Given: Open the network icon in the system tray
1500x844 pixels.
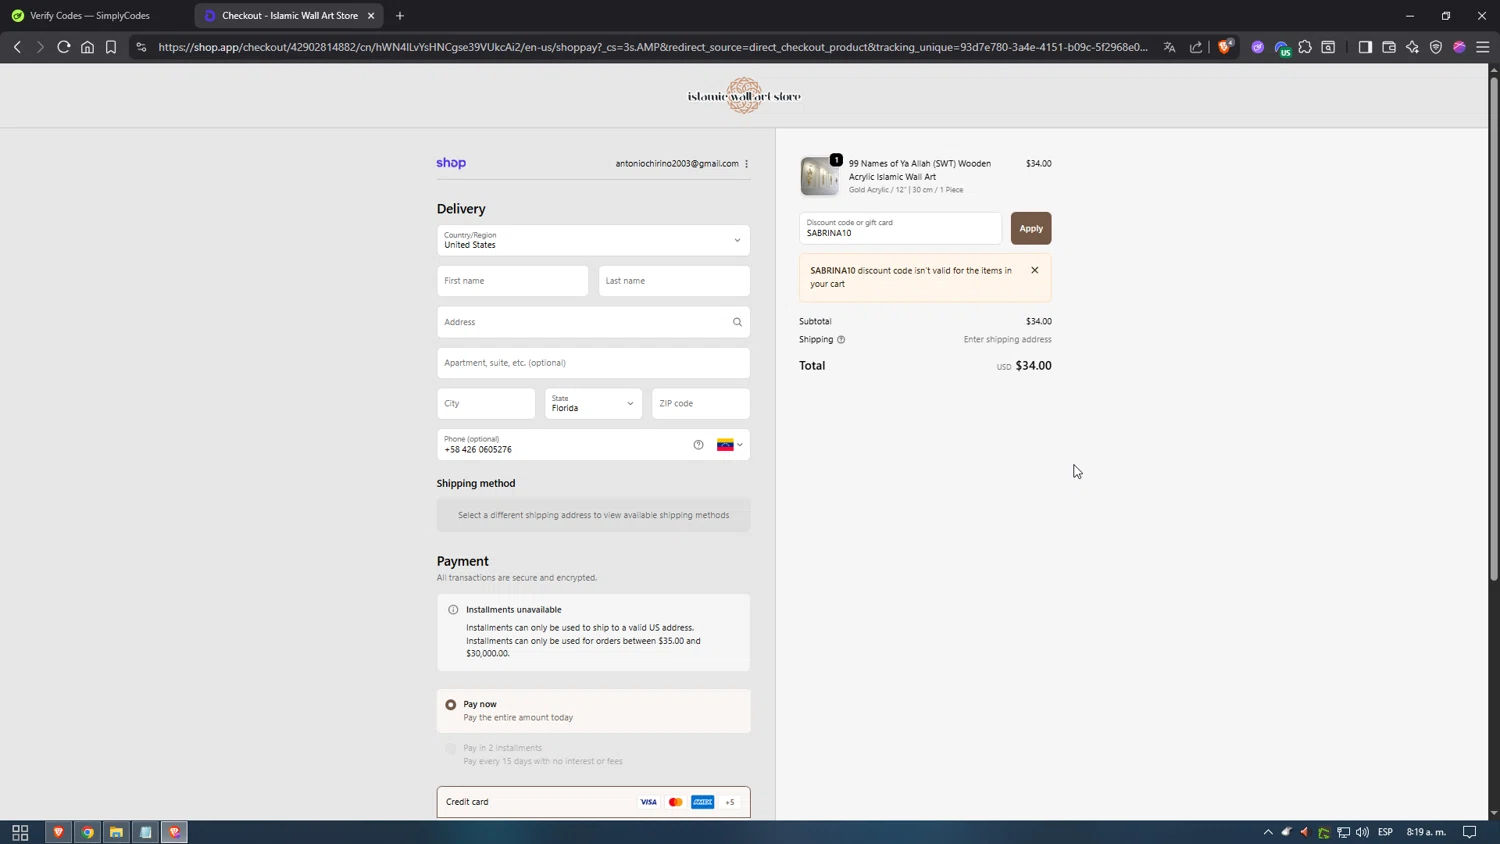Looking at the screenshot, I should click(x=1344, y=832).
